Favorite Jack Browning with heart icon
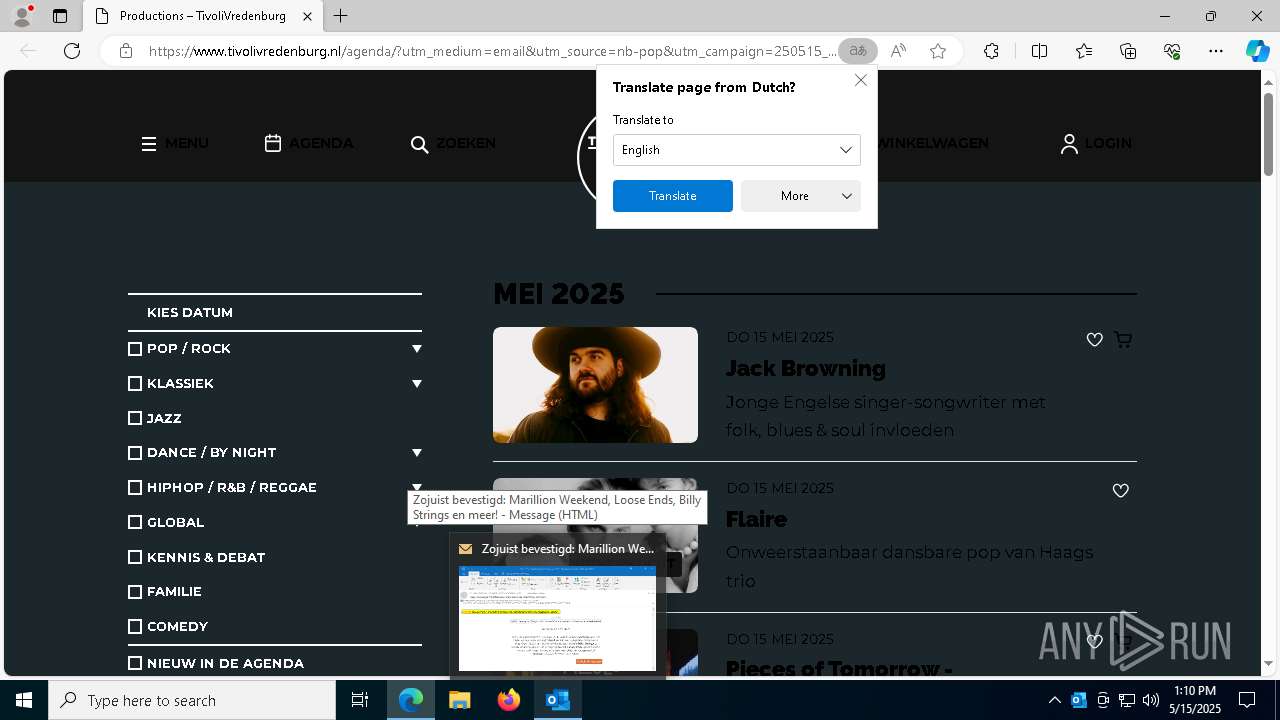The width and height of the screenshot is (1280, 720). pos(1094,340)
